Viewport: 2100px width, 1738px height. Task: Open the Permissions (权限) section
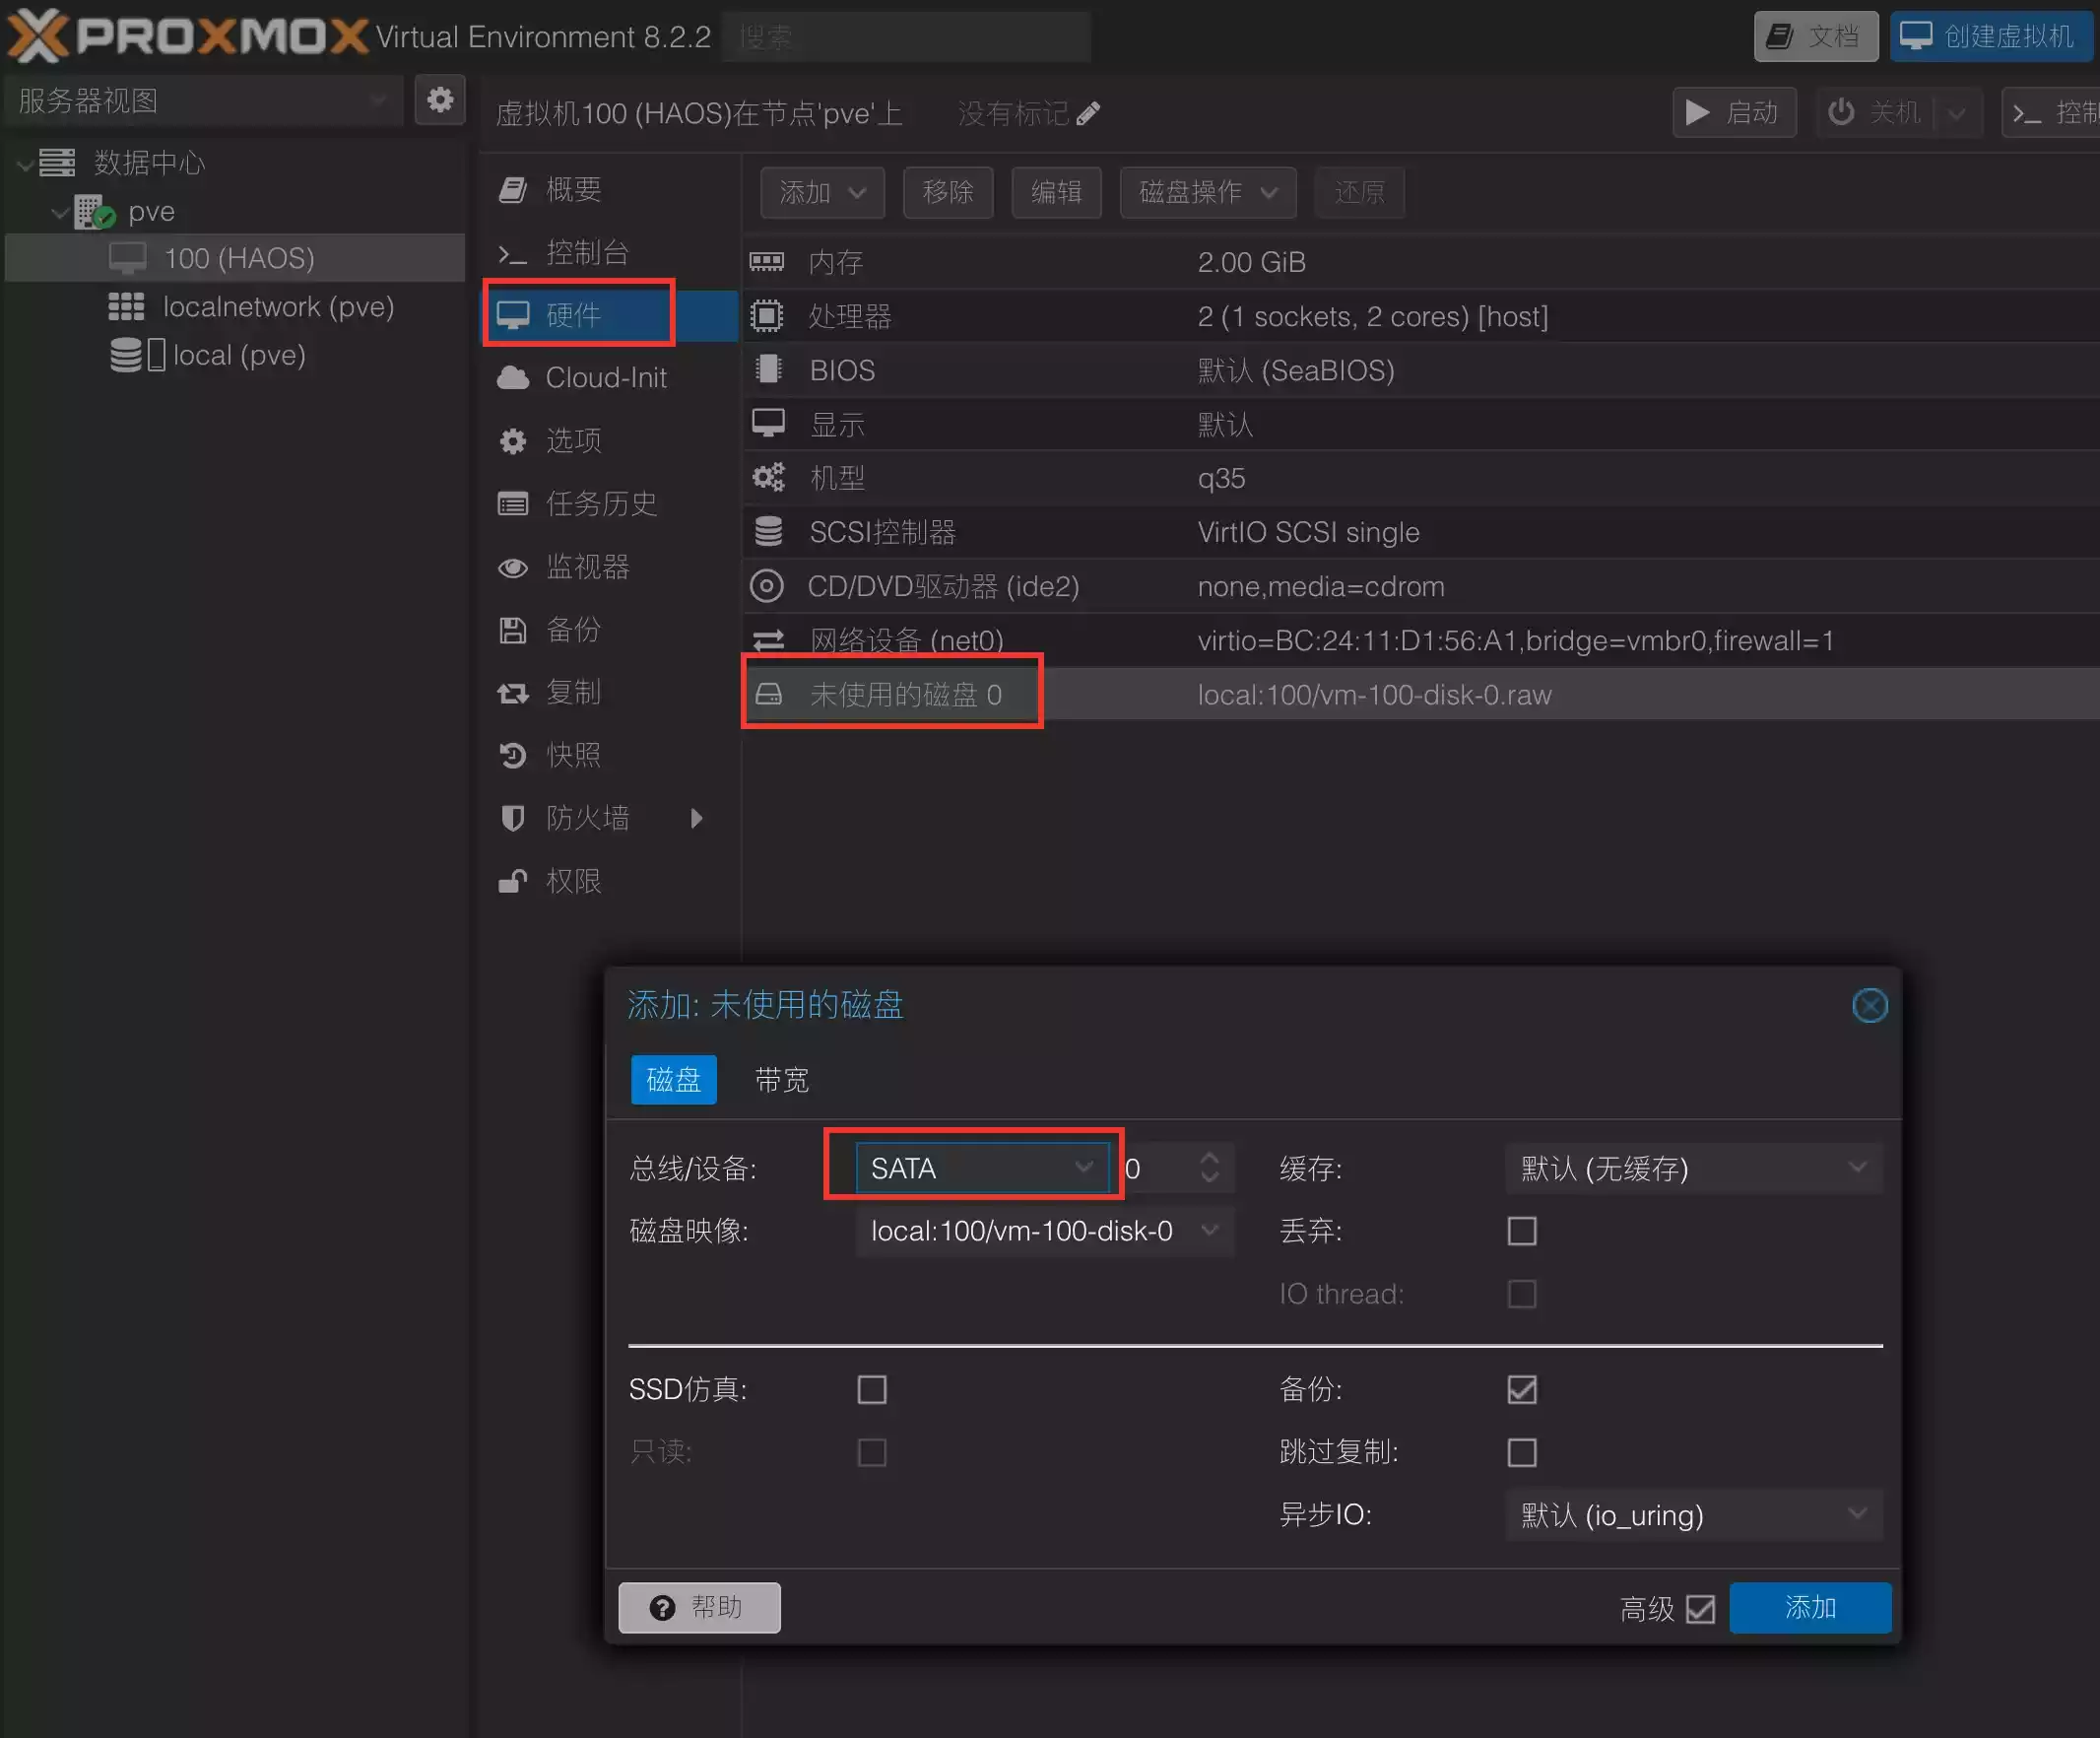point(573,881)
